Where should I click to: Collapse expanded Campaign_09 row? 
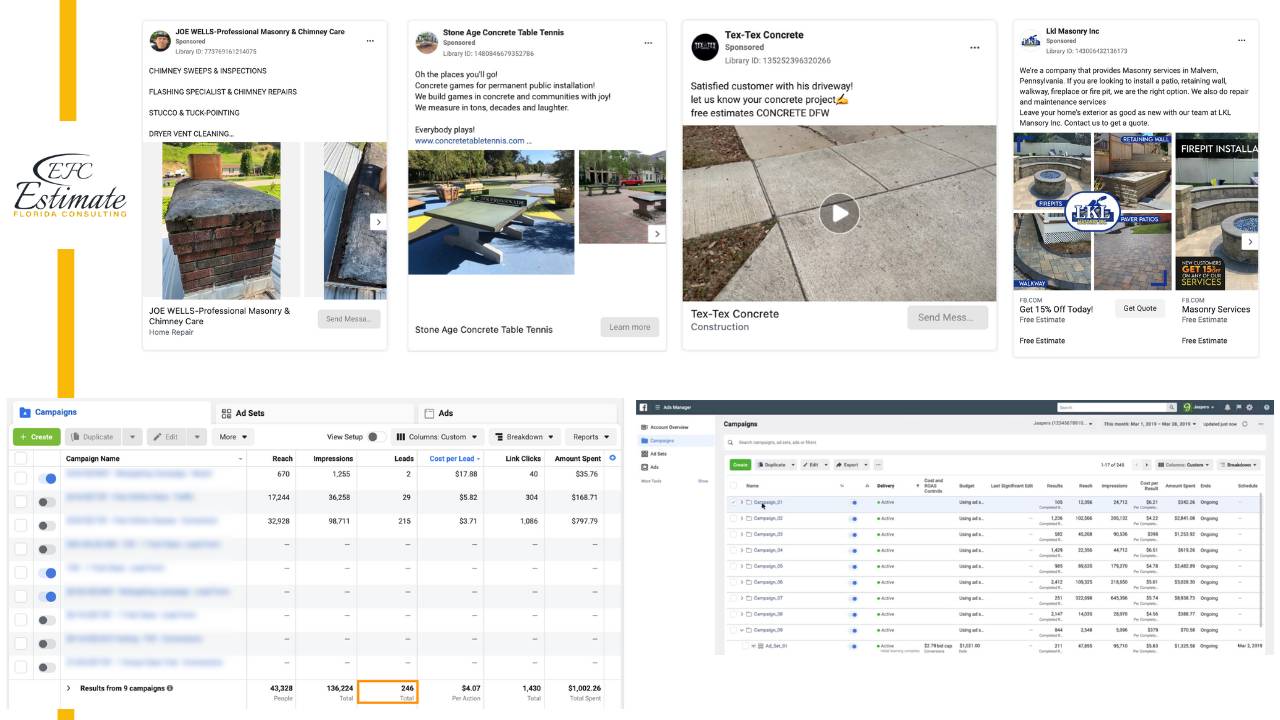742,630
